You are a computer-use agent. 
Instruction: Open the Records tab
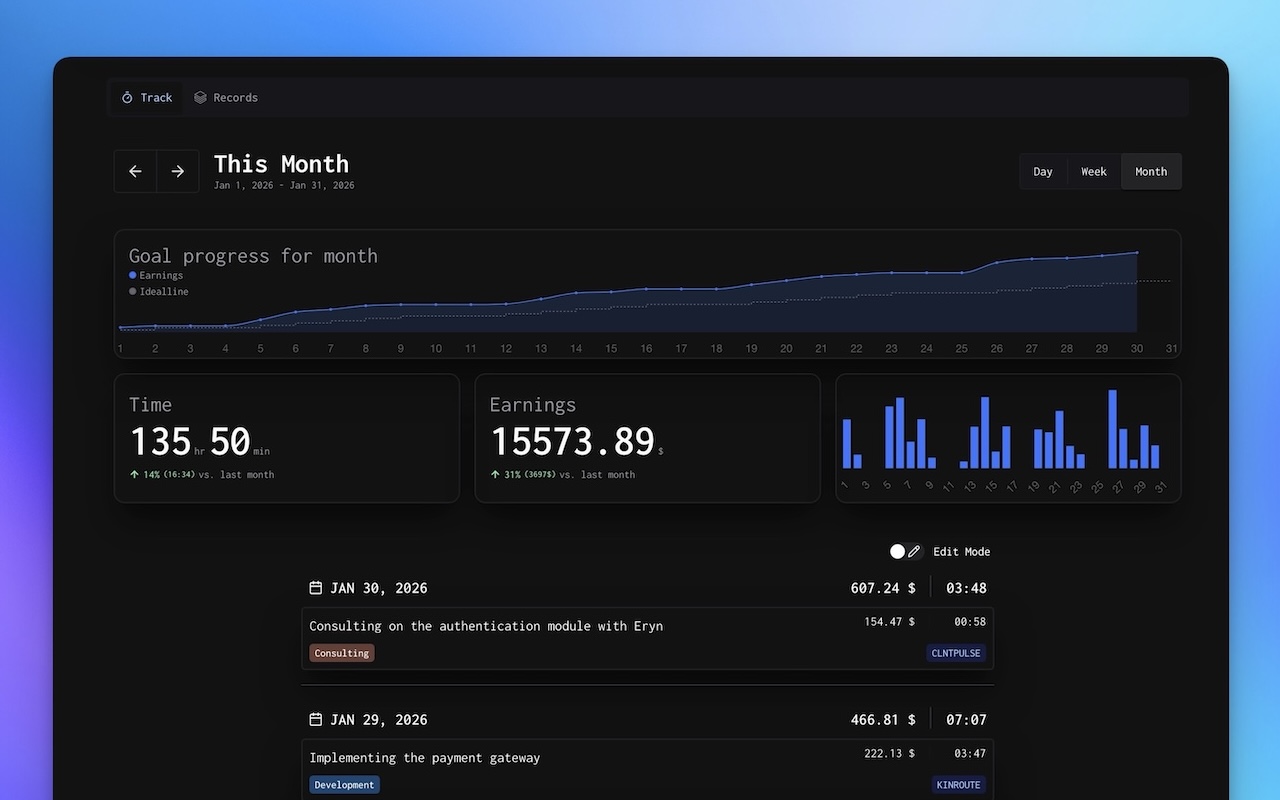[226, 98]
